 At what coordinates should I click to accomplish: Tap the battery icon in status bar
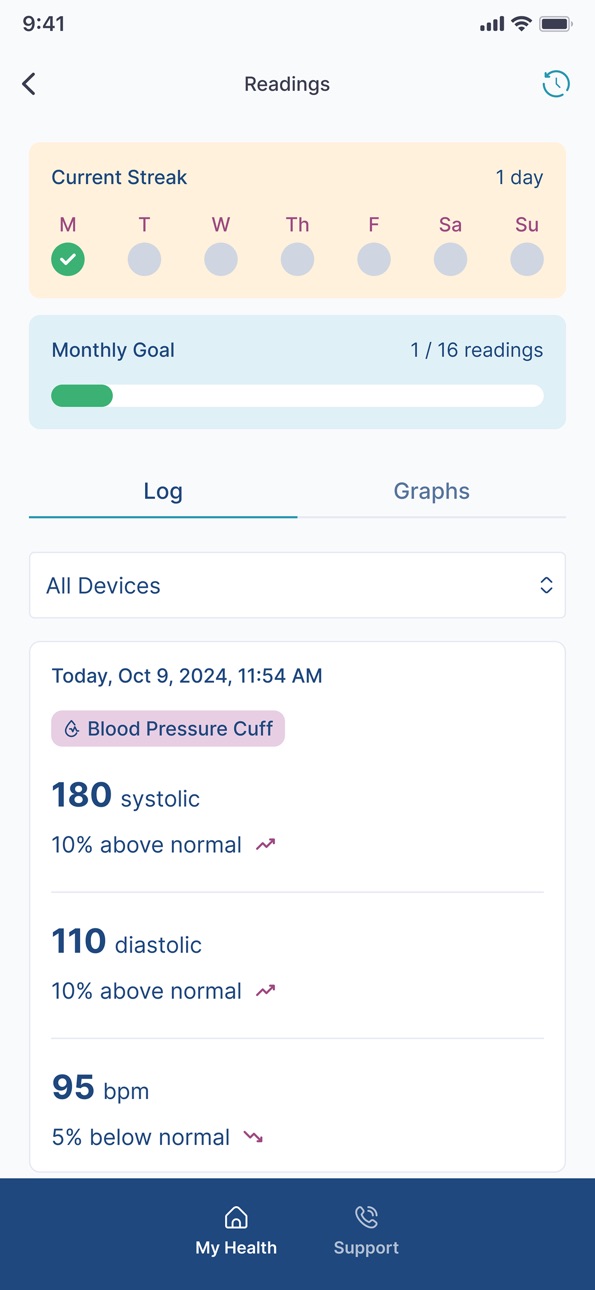tap(555, 24)
